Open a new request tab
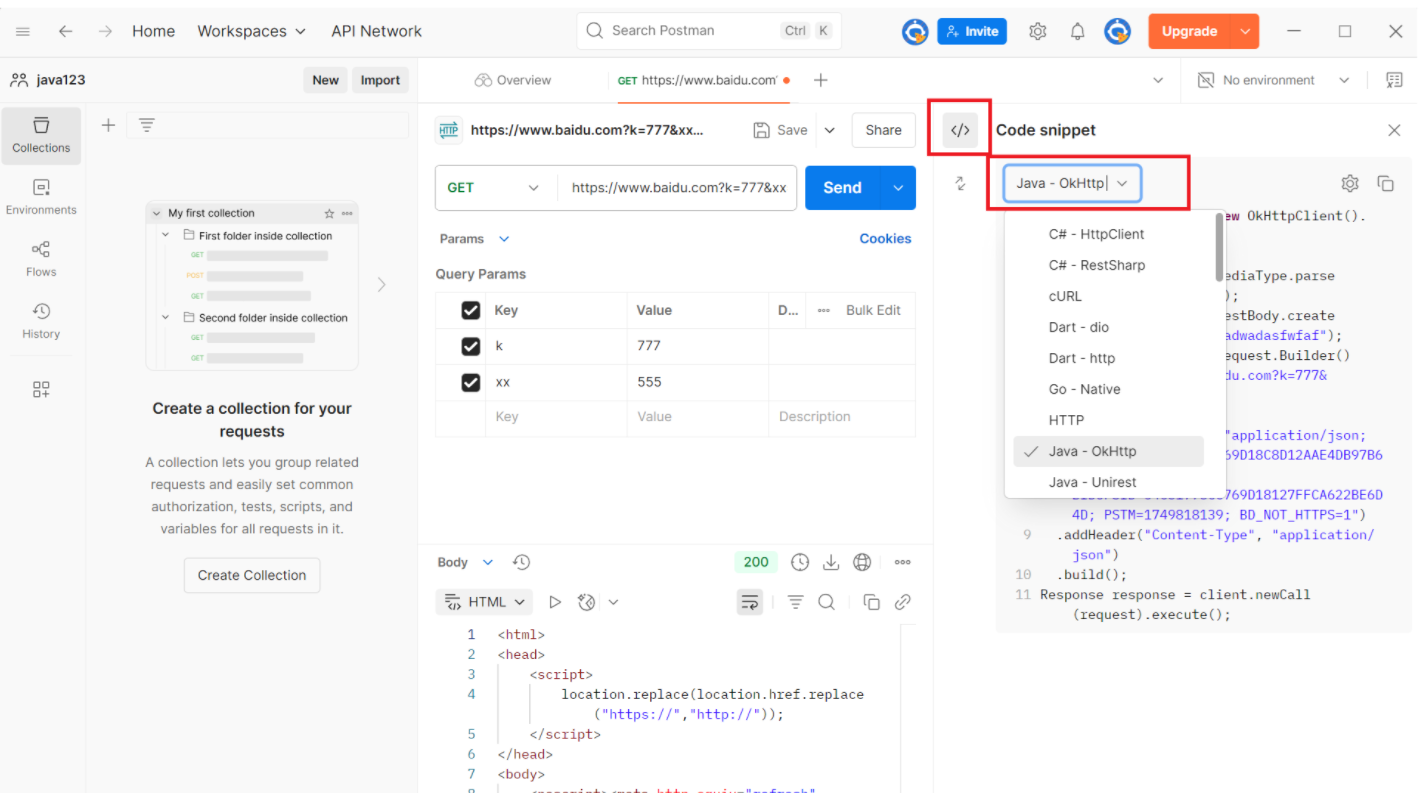Viewport: 1426px width, 793px height. click(821, 80)
